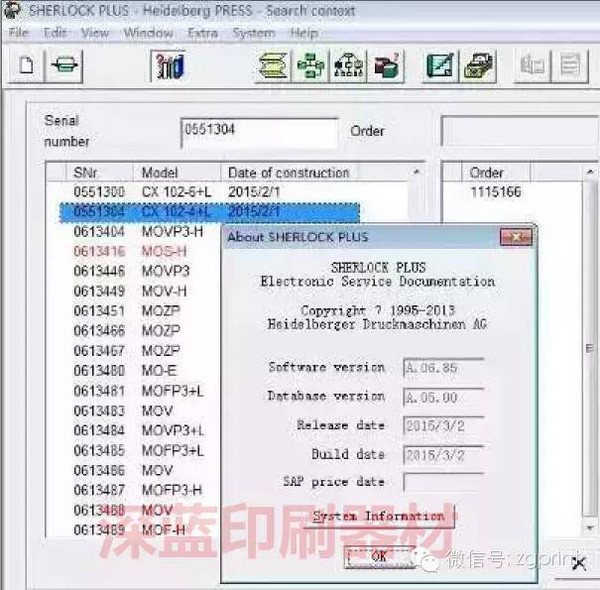Image resolution: width=600 pixels, height=590 pixels.
Task: Click the printer toolbar icon
Action: (64, 66)
